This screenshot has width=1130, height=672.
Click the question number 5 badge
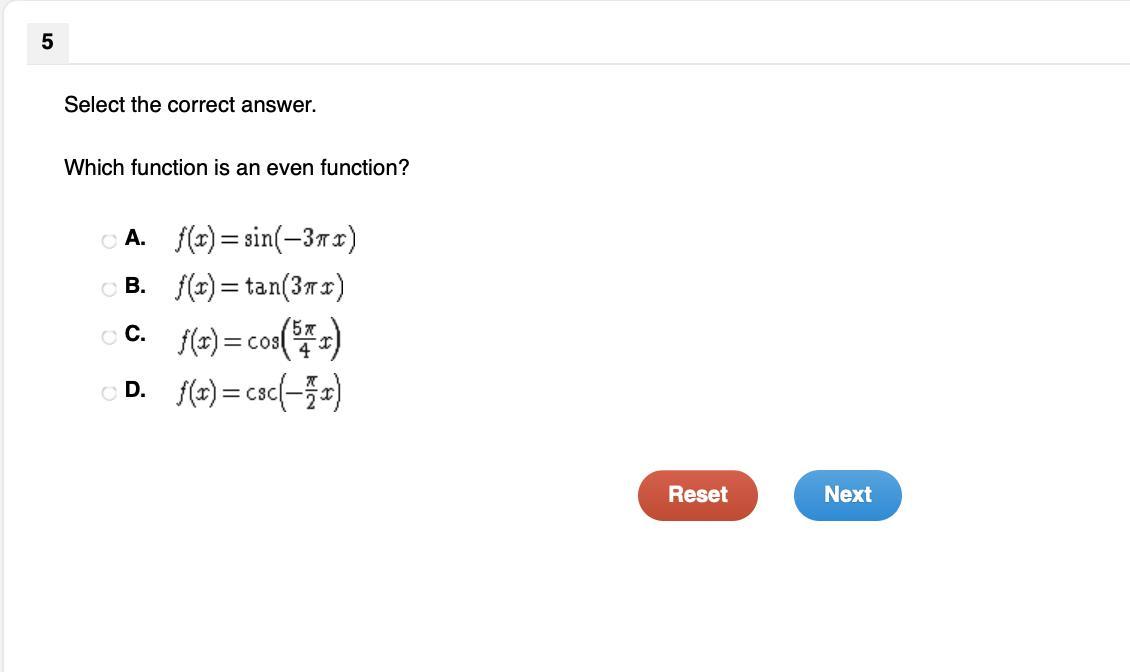point(48,43)
